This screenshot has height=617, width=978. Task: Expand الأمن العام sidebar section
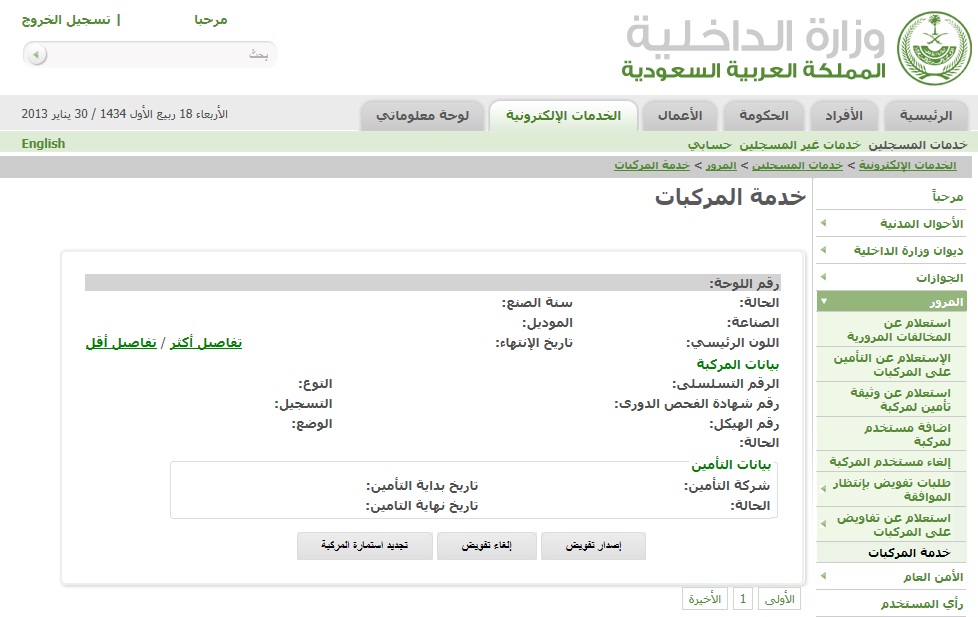click(x=891, y=577)
